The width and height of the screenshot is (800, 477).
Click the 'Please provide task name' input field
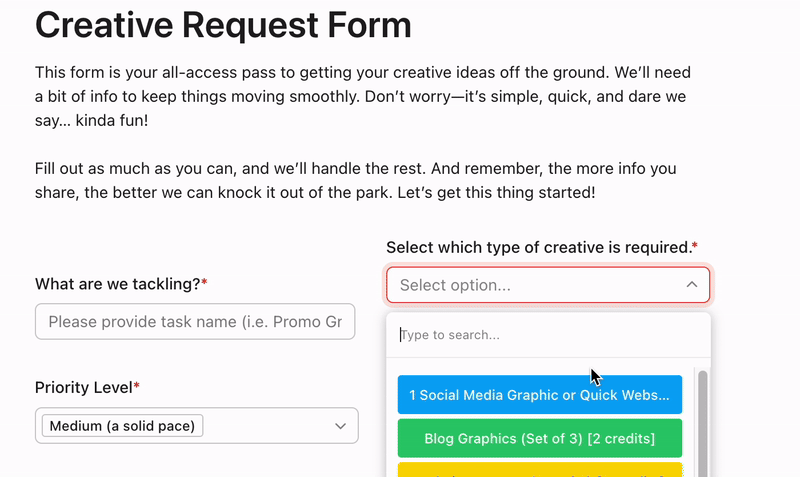coord(195,321)
